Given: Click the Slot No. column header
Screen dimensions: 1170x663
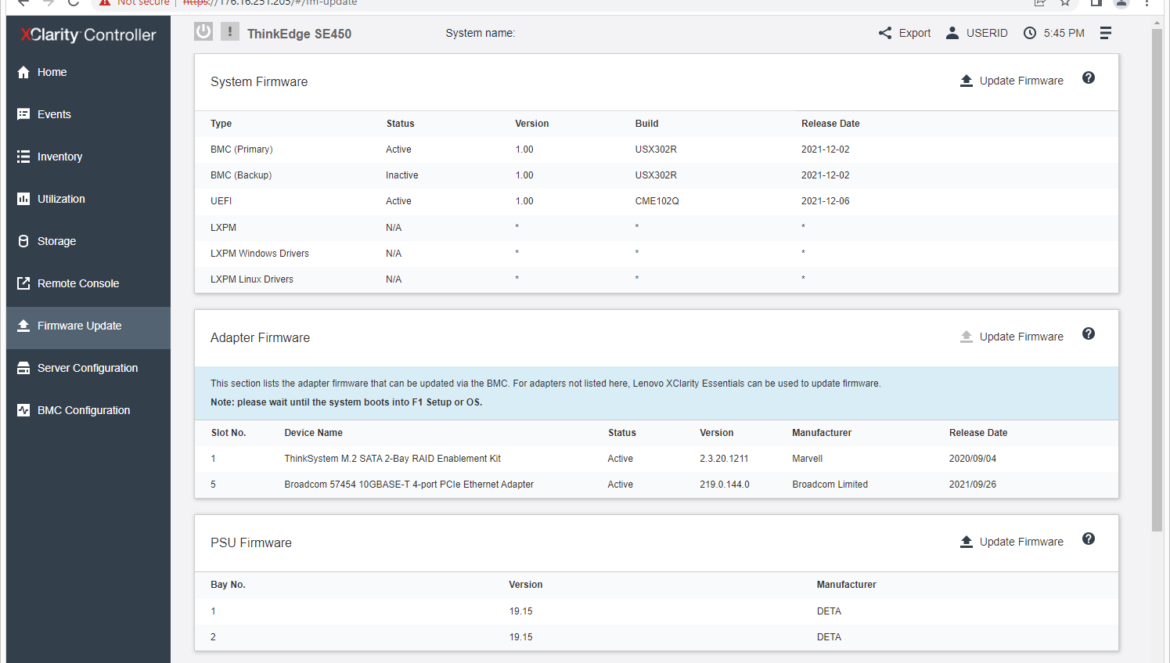Looking at the screenshot, I should pyautogui.click(x=228, y=433).
